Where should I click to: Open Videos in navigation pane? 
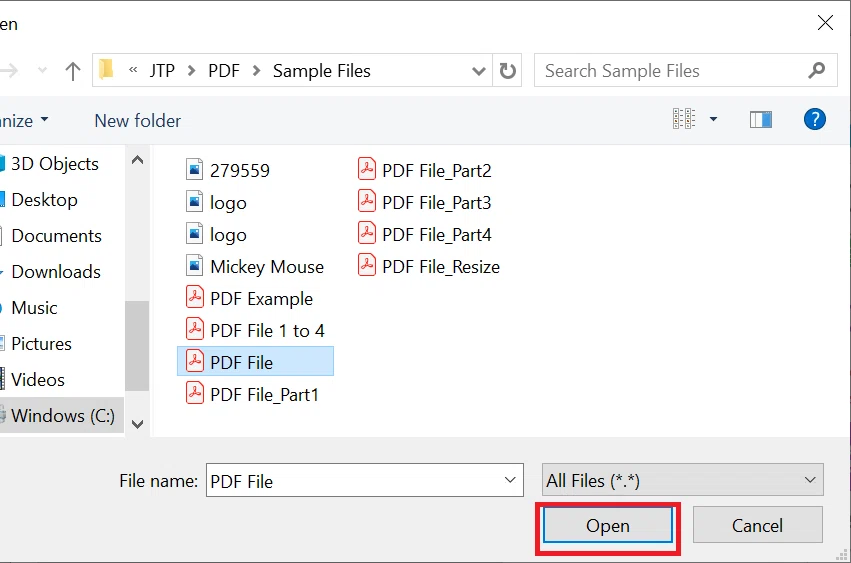tap(37, 379)
